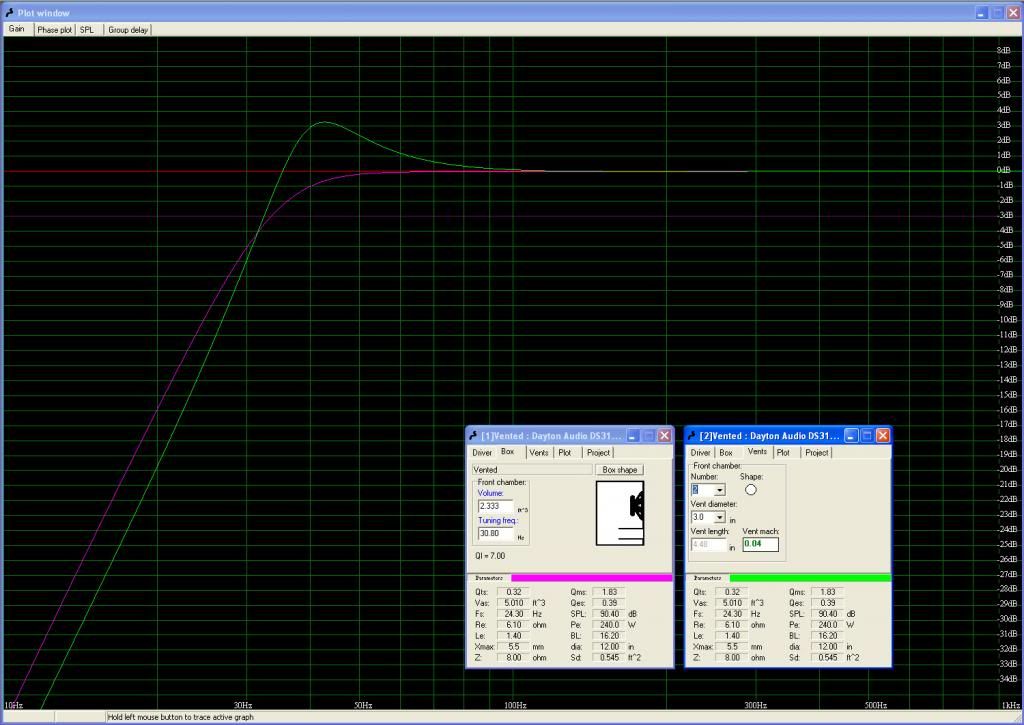Click the Qms value 1.83 in [2]Vented

pos(827,592)
